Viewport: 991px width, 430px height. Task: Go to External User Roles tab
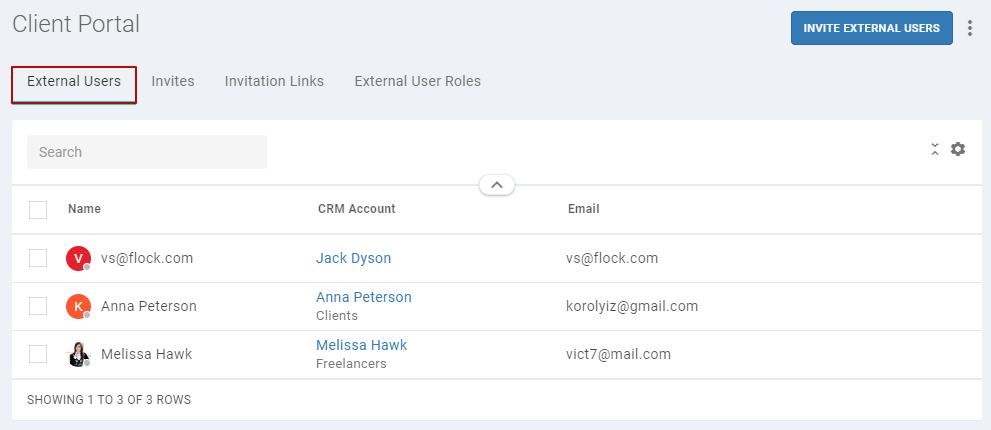418,82
